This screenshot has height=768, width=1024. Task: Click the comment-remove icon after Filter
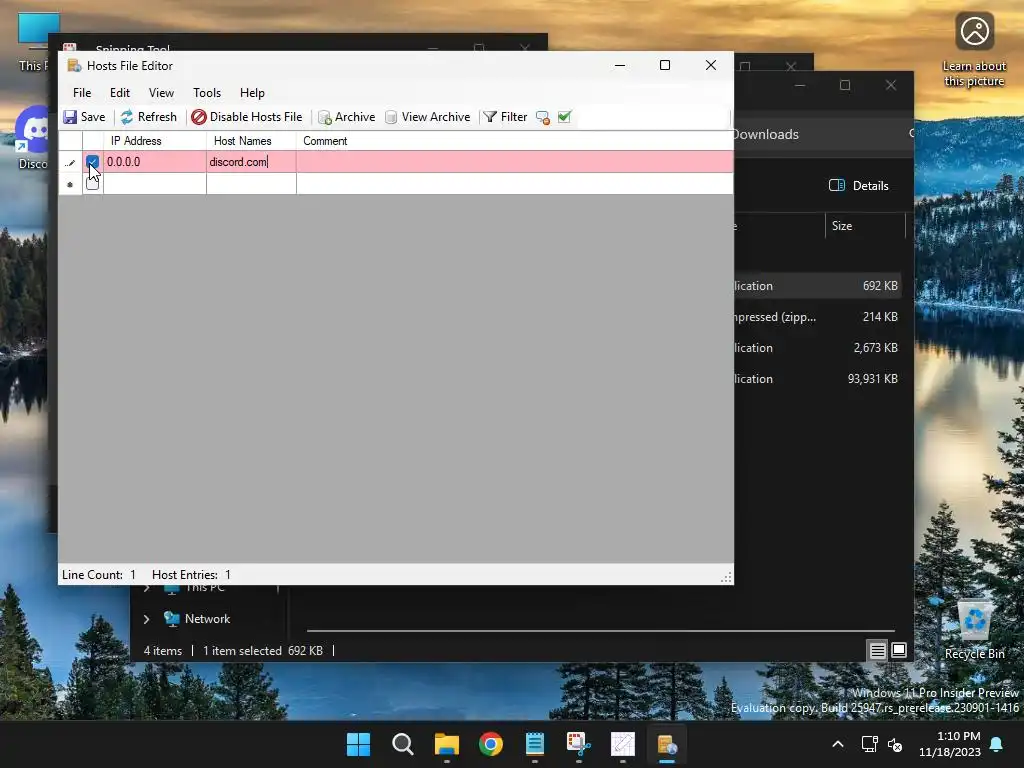click(x=543, y=118)
